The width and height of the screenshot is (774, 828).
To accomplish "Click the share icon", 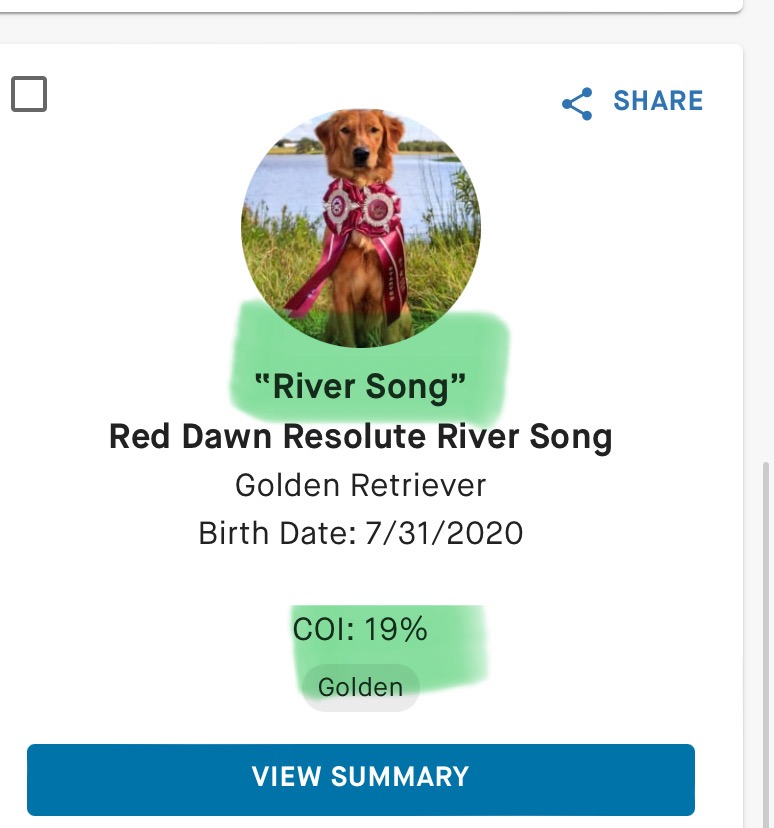I will pyautogui.click(x=577, y=103).
